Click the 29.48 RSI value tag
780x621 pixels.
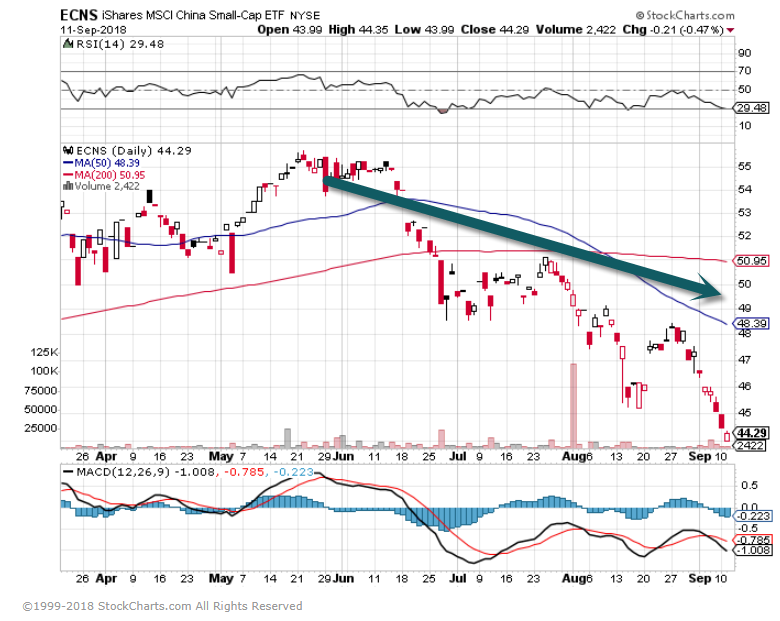(x=752, y=108)
